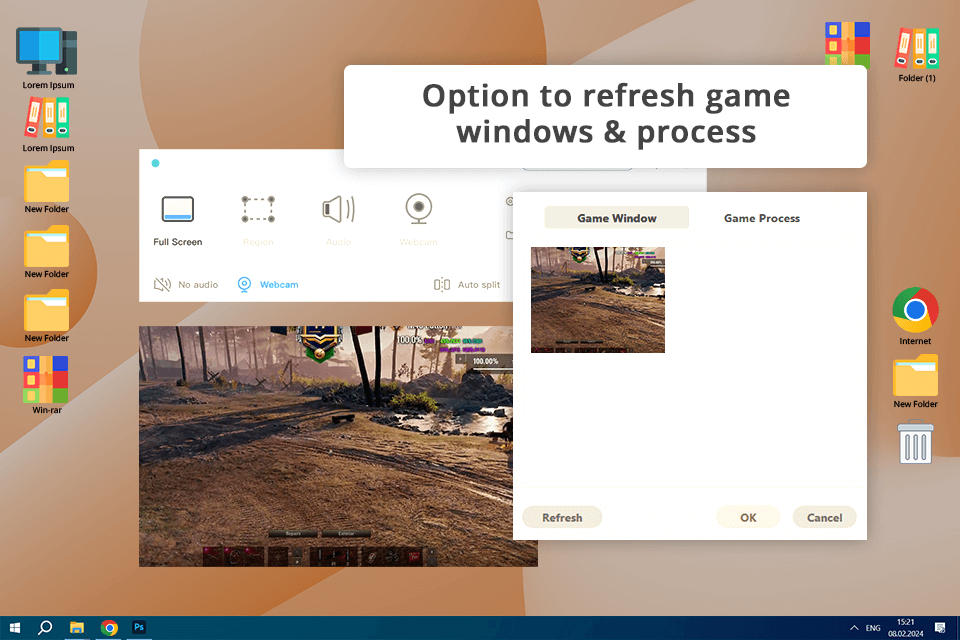
Task: Open the Win-rar desktop icon
Action: tap(47, 385)
